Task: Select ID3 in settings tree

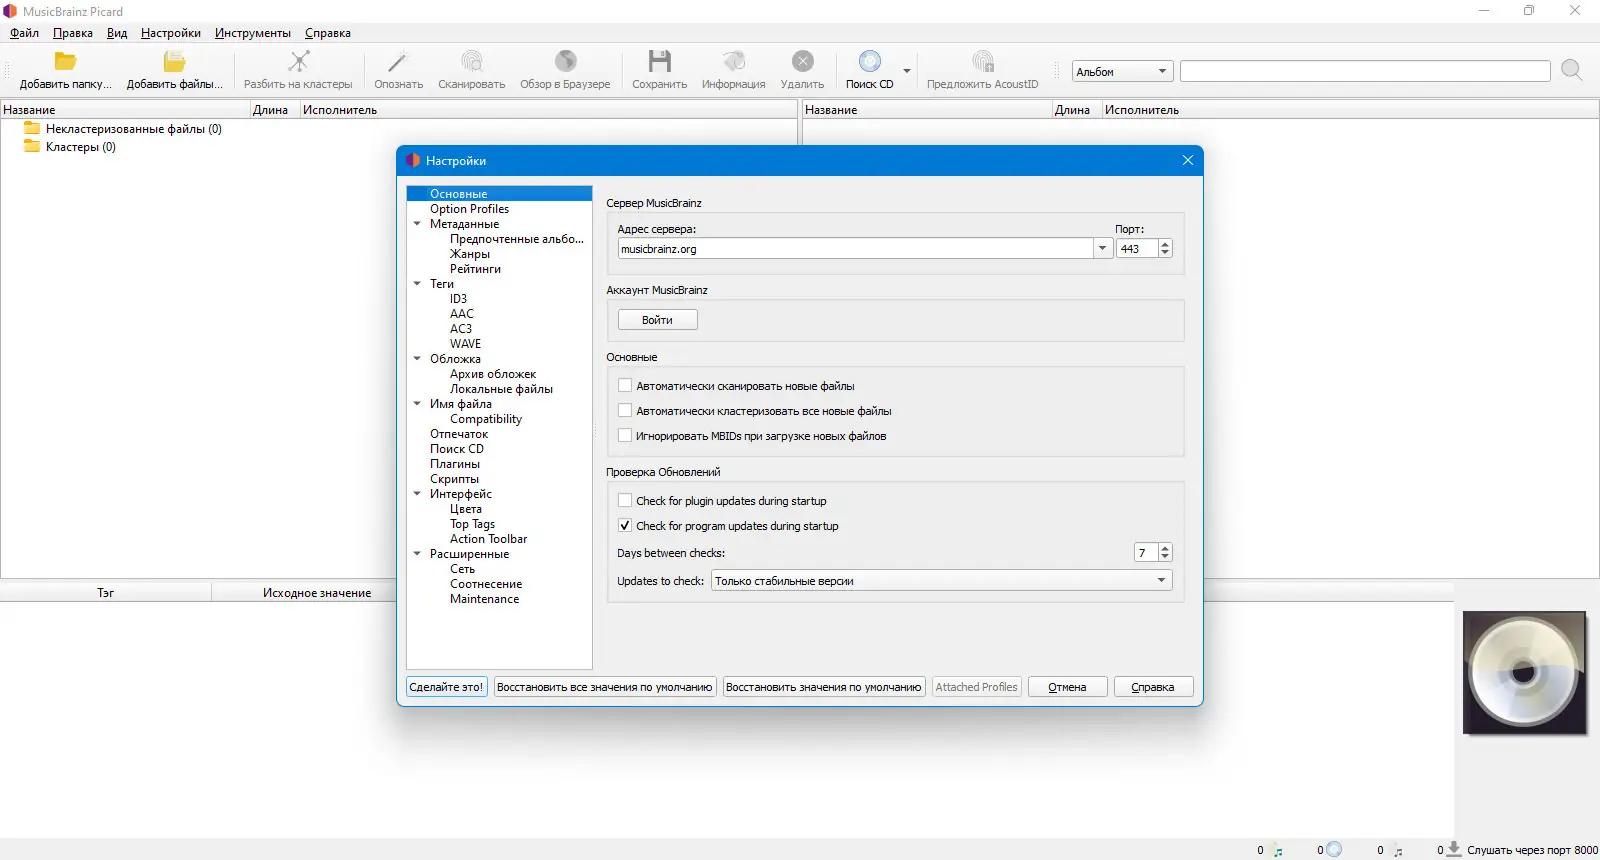Action: 458,299
